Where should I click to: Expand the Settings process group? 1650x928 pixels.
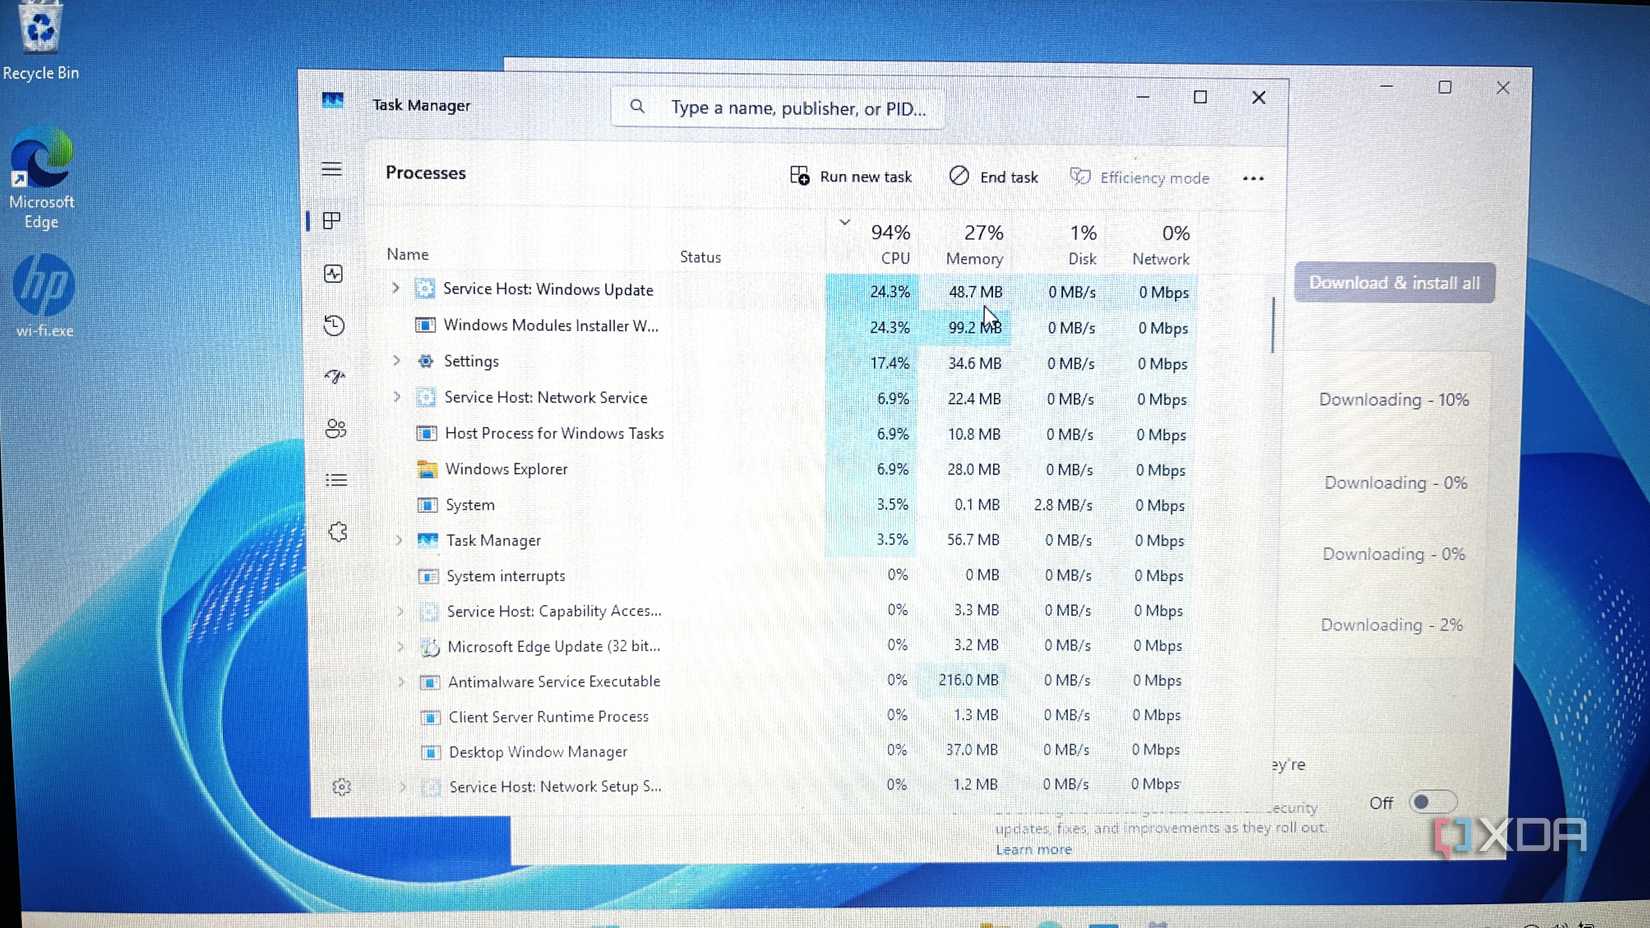396,360
